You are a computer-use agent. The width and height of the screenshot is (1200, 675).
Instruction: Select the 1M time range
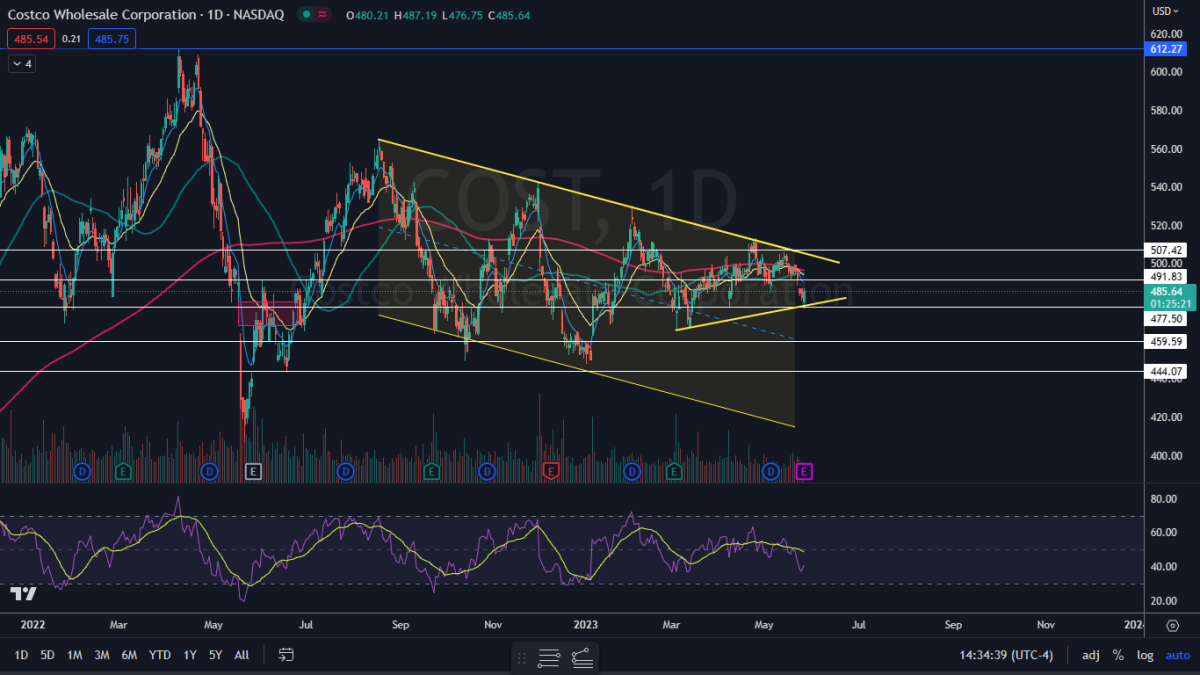point(74,656)
